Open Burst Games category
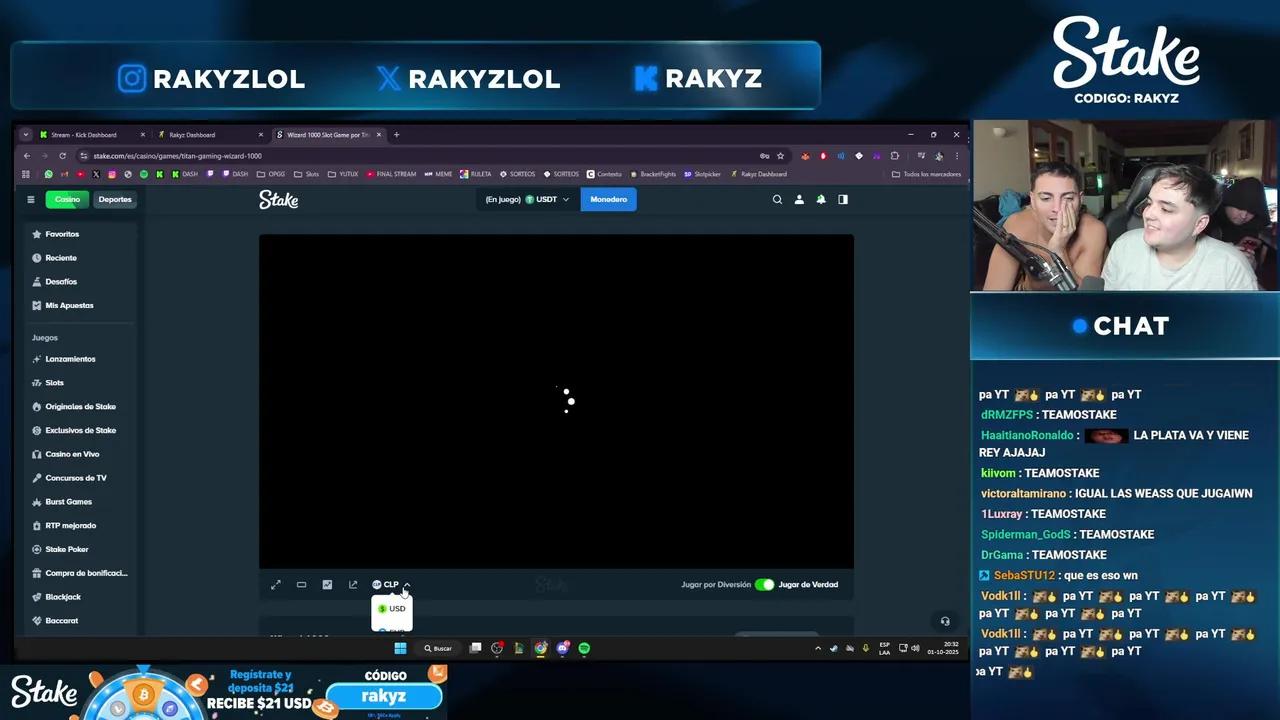Image resolution: width=1280 pixels, height=720 pixels. (80, 502)
